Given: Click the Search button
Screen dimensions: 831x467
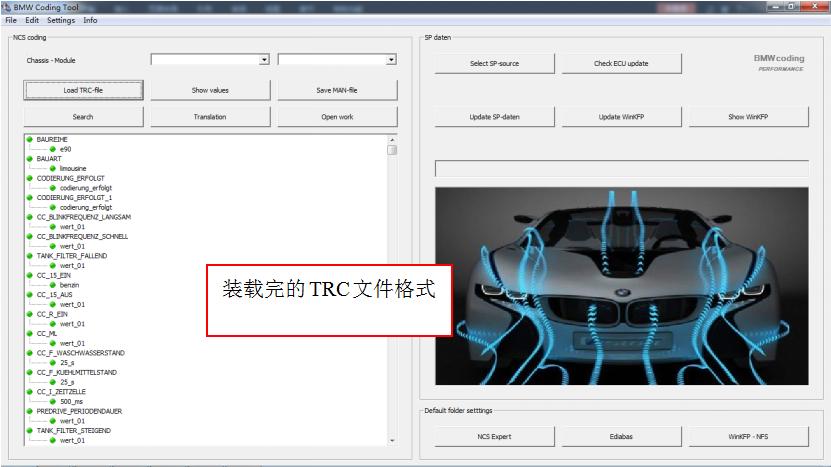Looking at the screenshot, I should coord(83,117).
